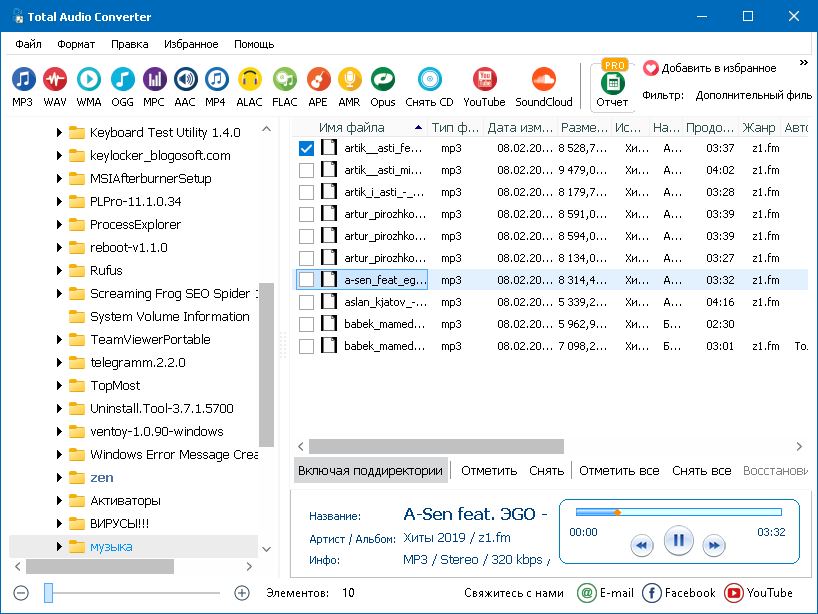This screenshot has height=614, width=818.
Task: Click the playback progress bar
Action: [679, 512]
